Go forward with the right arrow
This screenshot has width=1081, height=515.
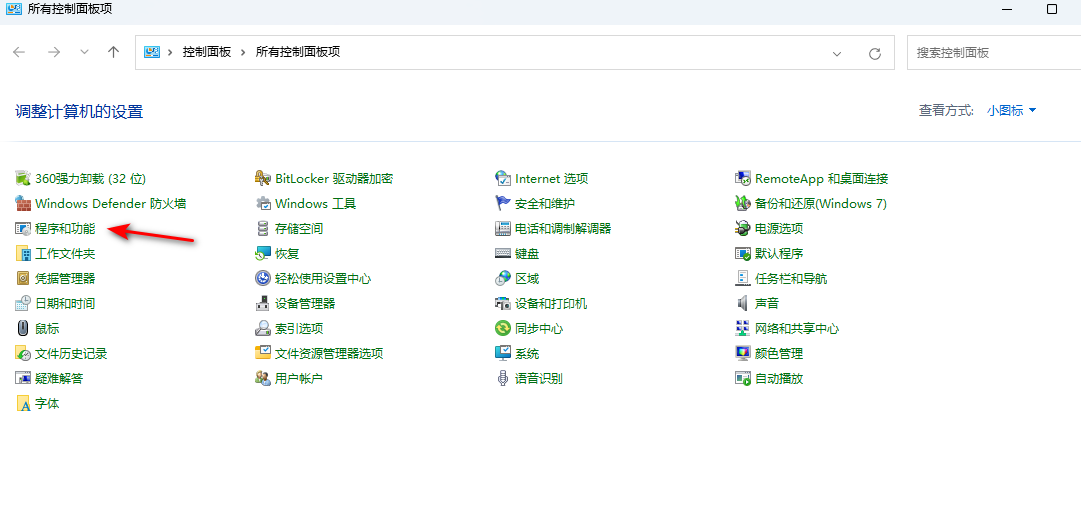(54, 52)
